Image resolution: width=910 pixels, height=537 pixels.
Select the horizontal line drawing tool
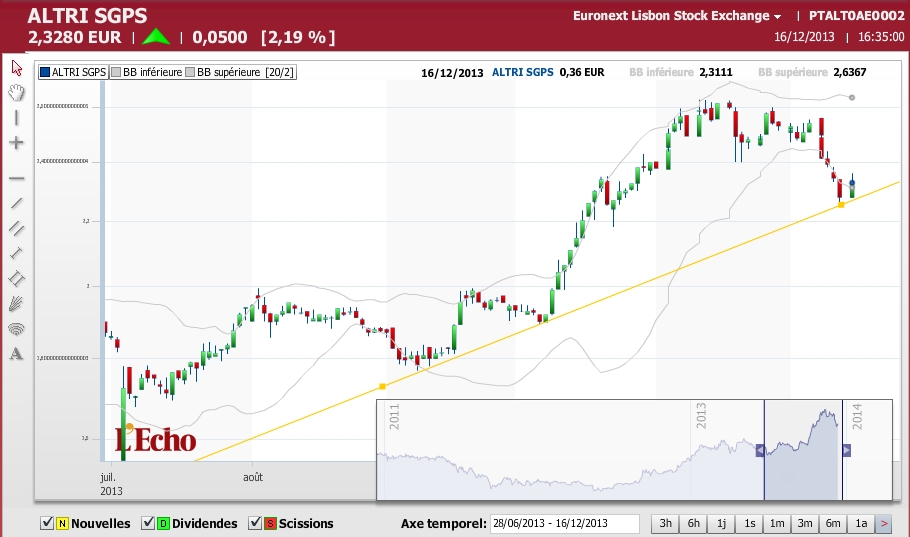click(x=16, y=178)
